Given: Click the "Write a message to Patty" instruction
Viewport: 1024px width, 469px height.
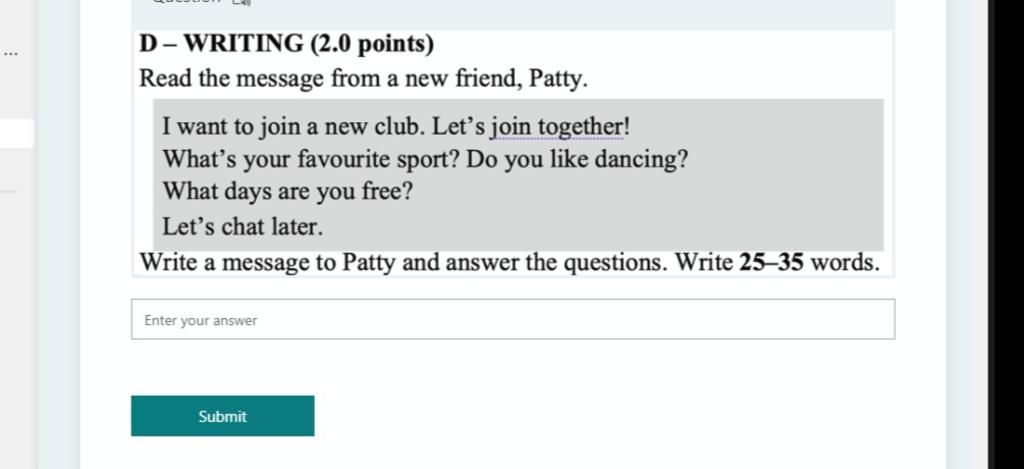Looking at the screenshot, I should point(268,263).
